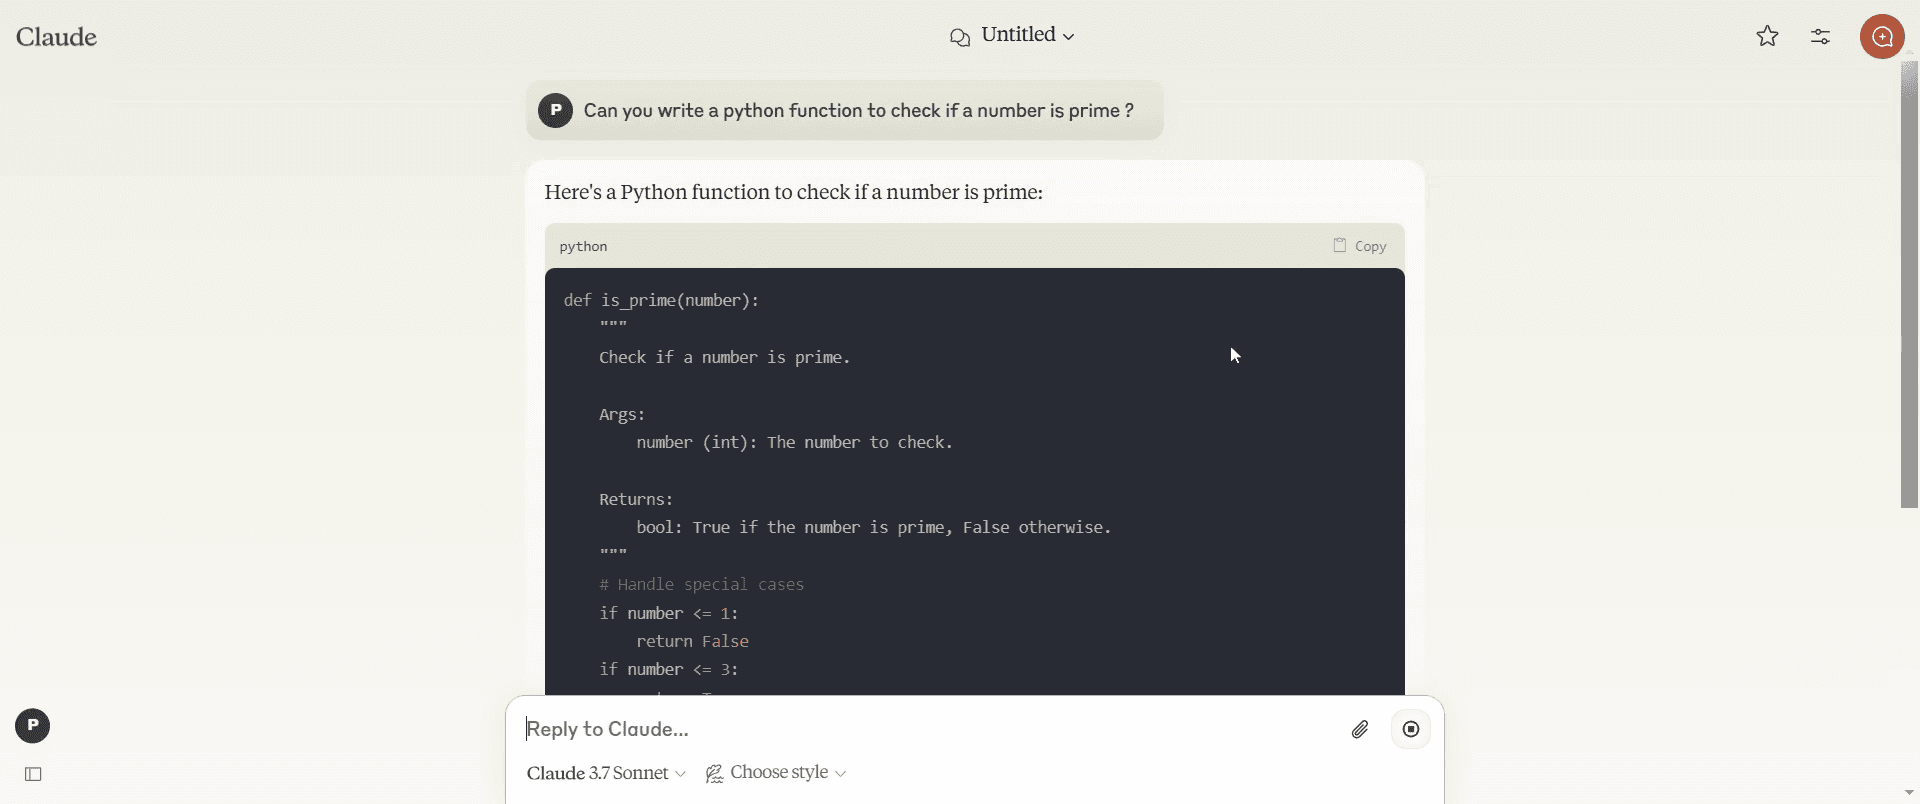The height and width of the screenshot is (804, 1920).
Task: Click the '# Handle special cases' comment
Action: point(701,585)
